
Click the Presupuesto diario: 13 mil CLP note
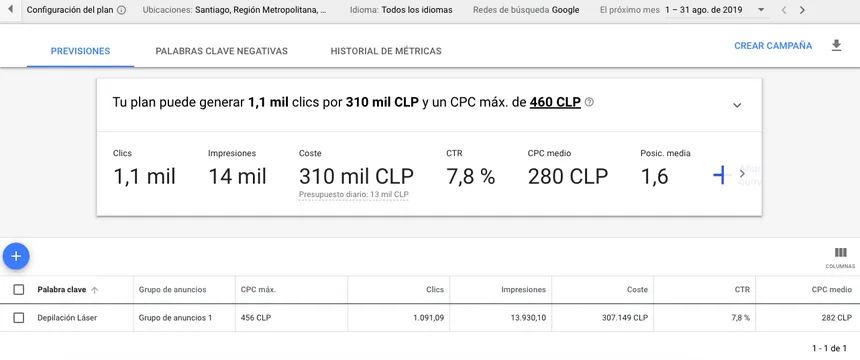point(354,194)
